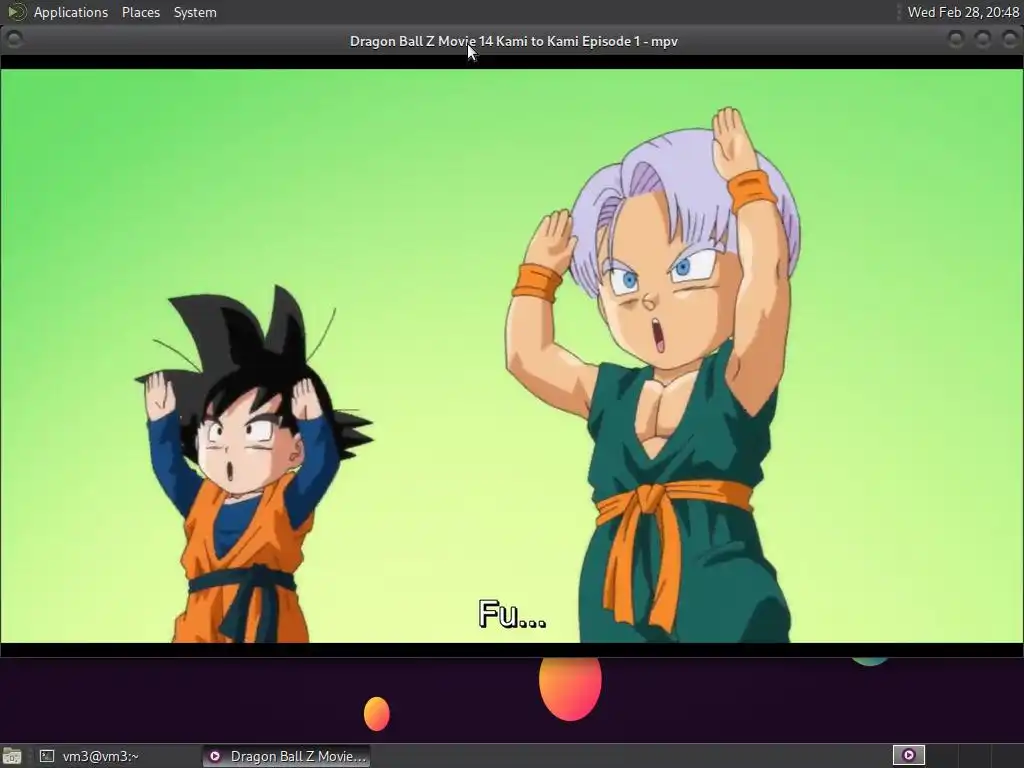Open the Applications menu

tap(71, 12)
